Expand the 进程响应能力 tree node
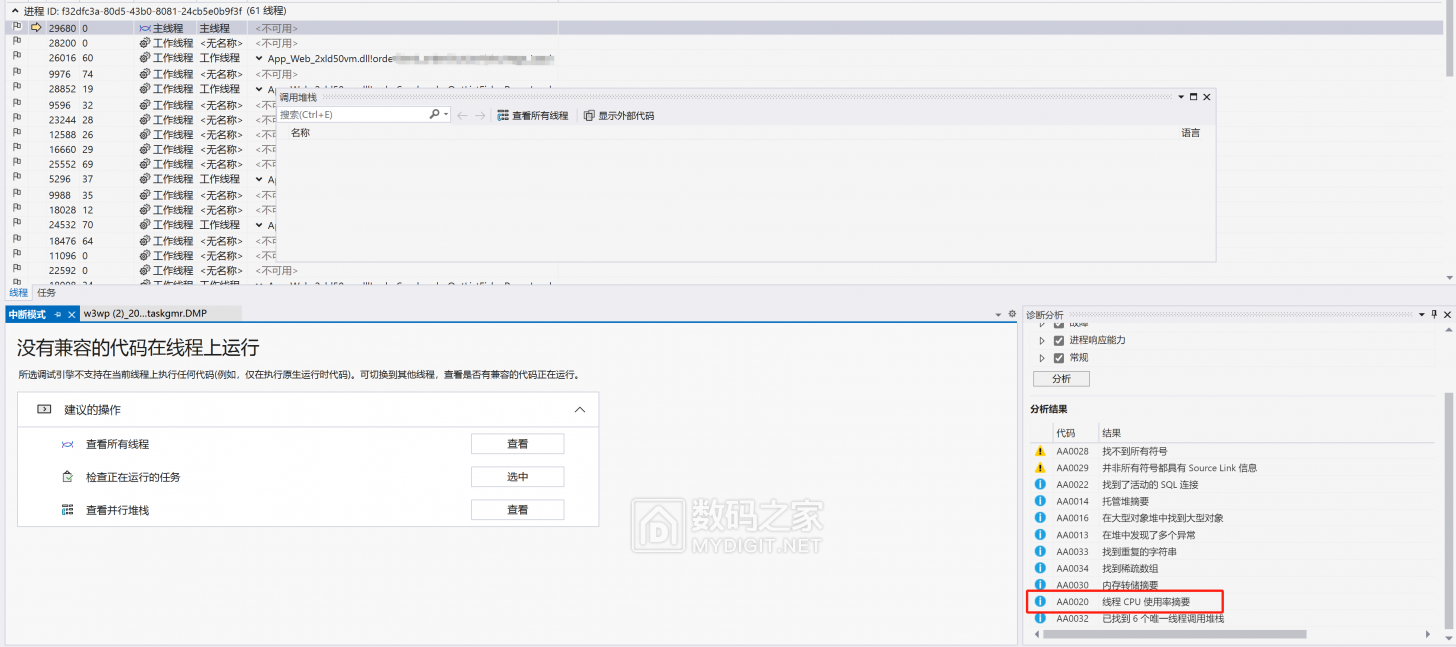 (1042, 340)
